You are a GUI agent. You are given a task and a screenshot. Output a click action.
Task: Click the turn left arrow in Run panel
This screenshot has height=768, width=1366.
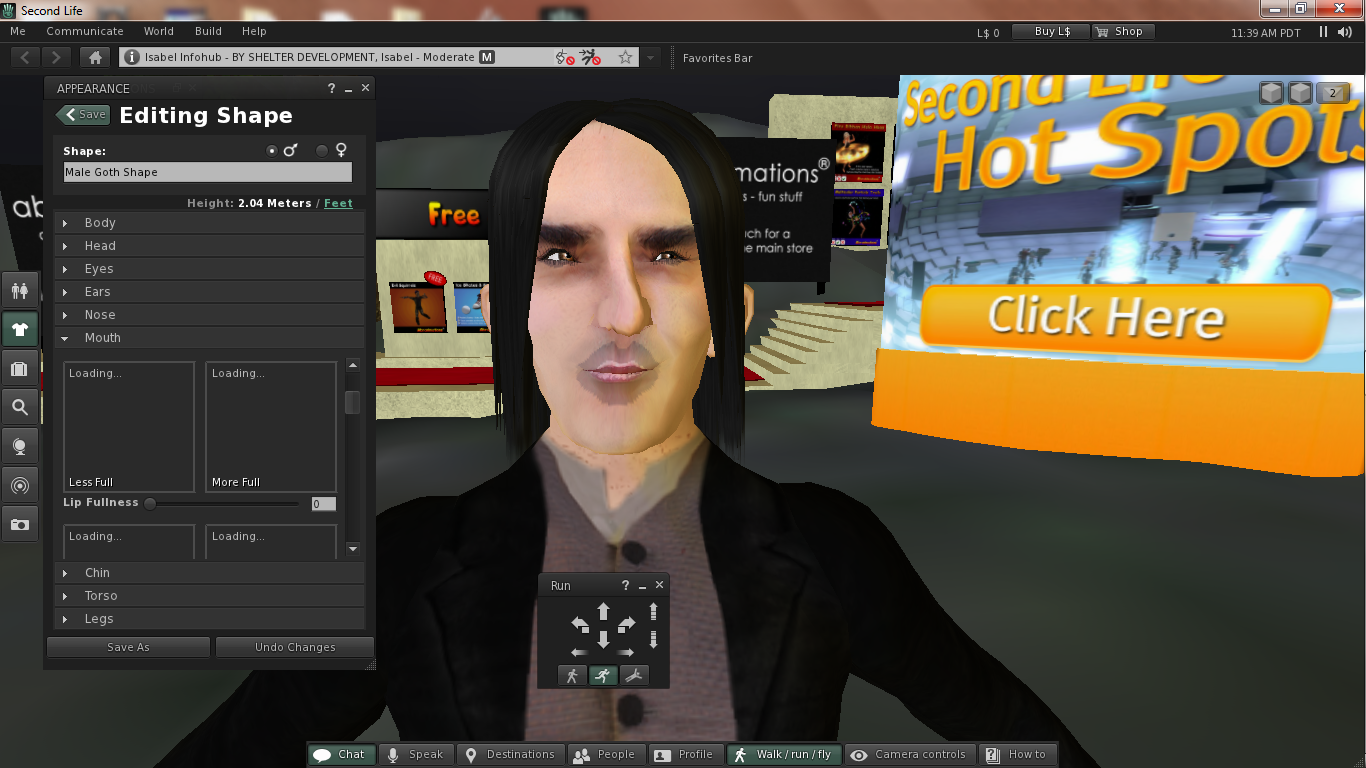(580, 625)
